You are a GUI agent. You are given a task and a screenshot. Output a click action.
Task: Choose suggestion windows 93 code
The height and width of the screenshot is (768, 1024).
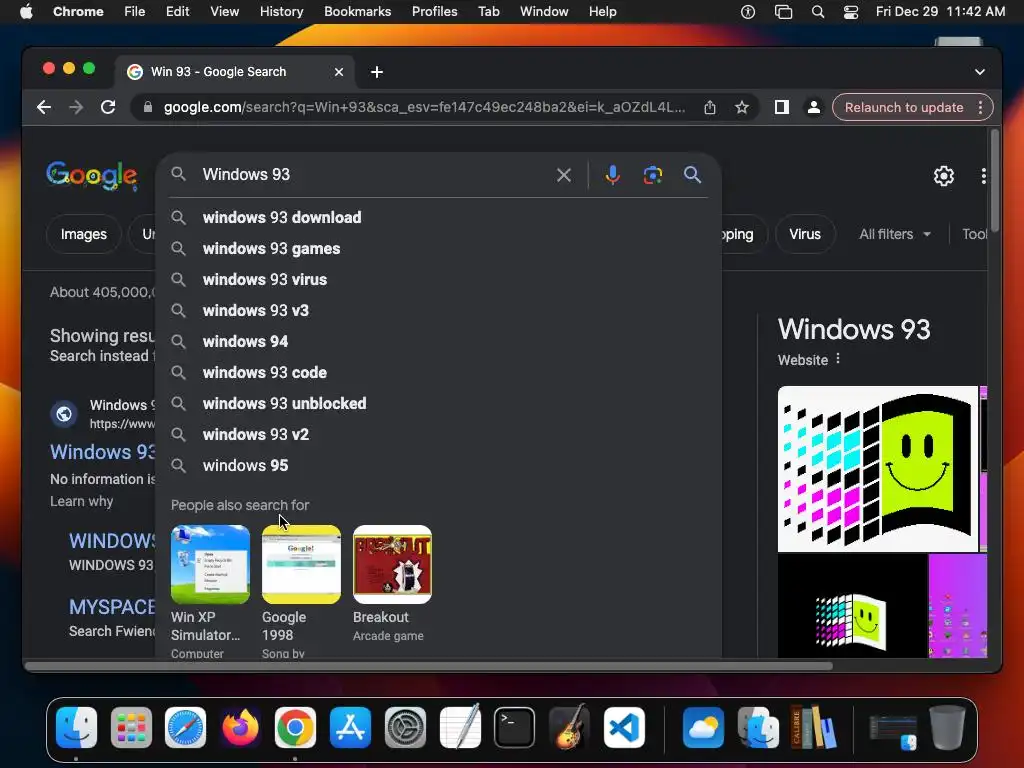pos(438,372)
